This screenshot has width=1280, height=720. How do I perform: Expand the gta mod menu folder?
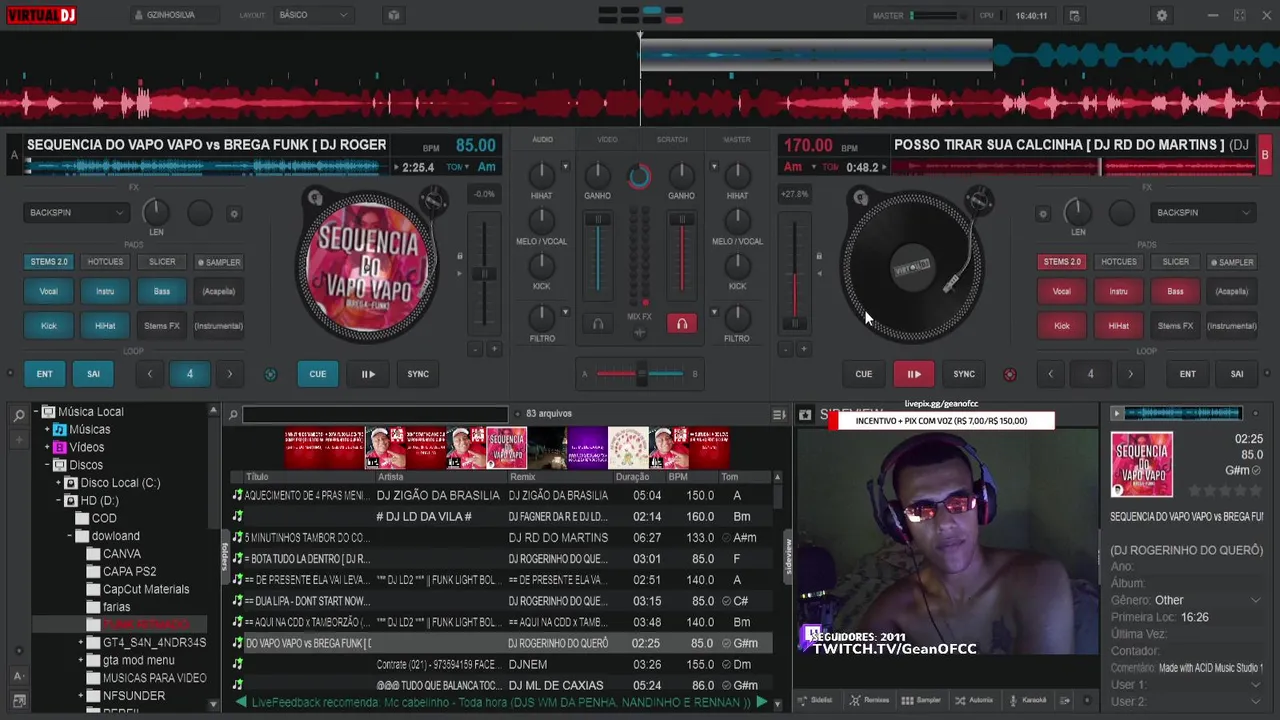(x=82, y=660)
